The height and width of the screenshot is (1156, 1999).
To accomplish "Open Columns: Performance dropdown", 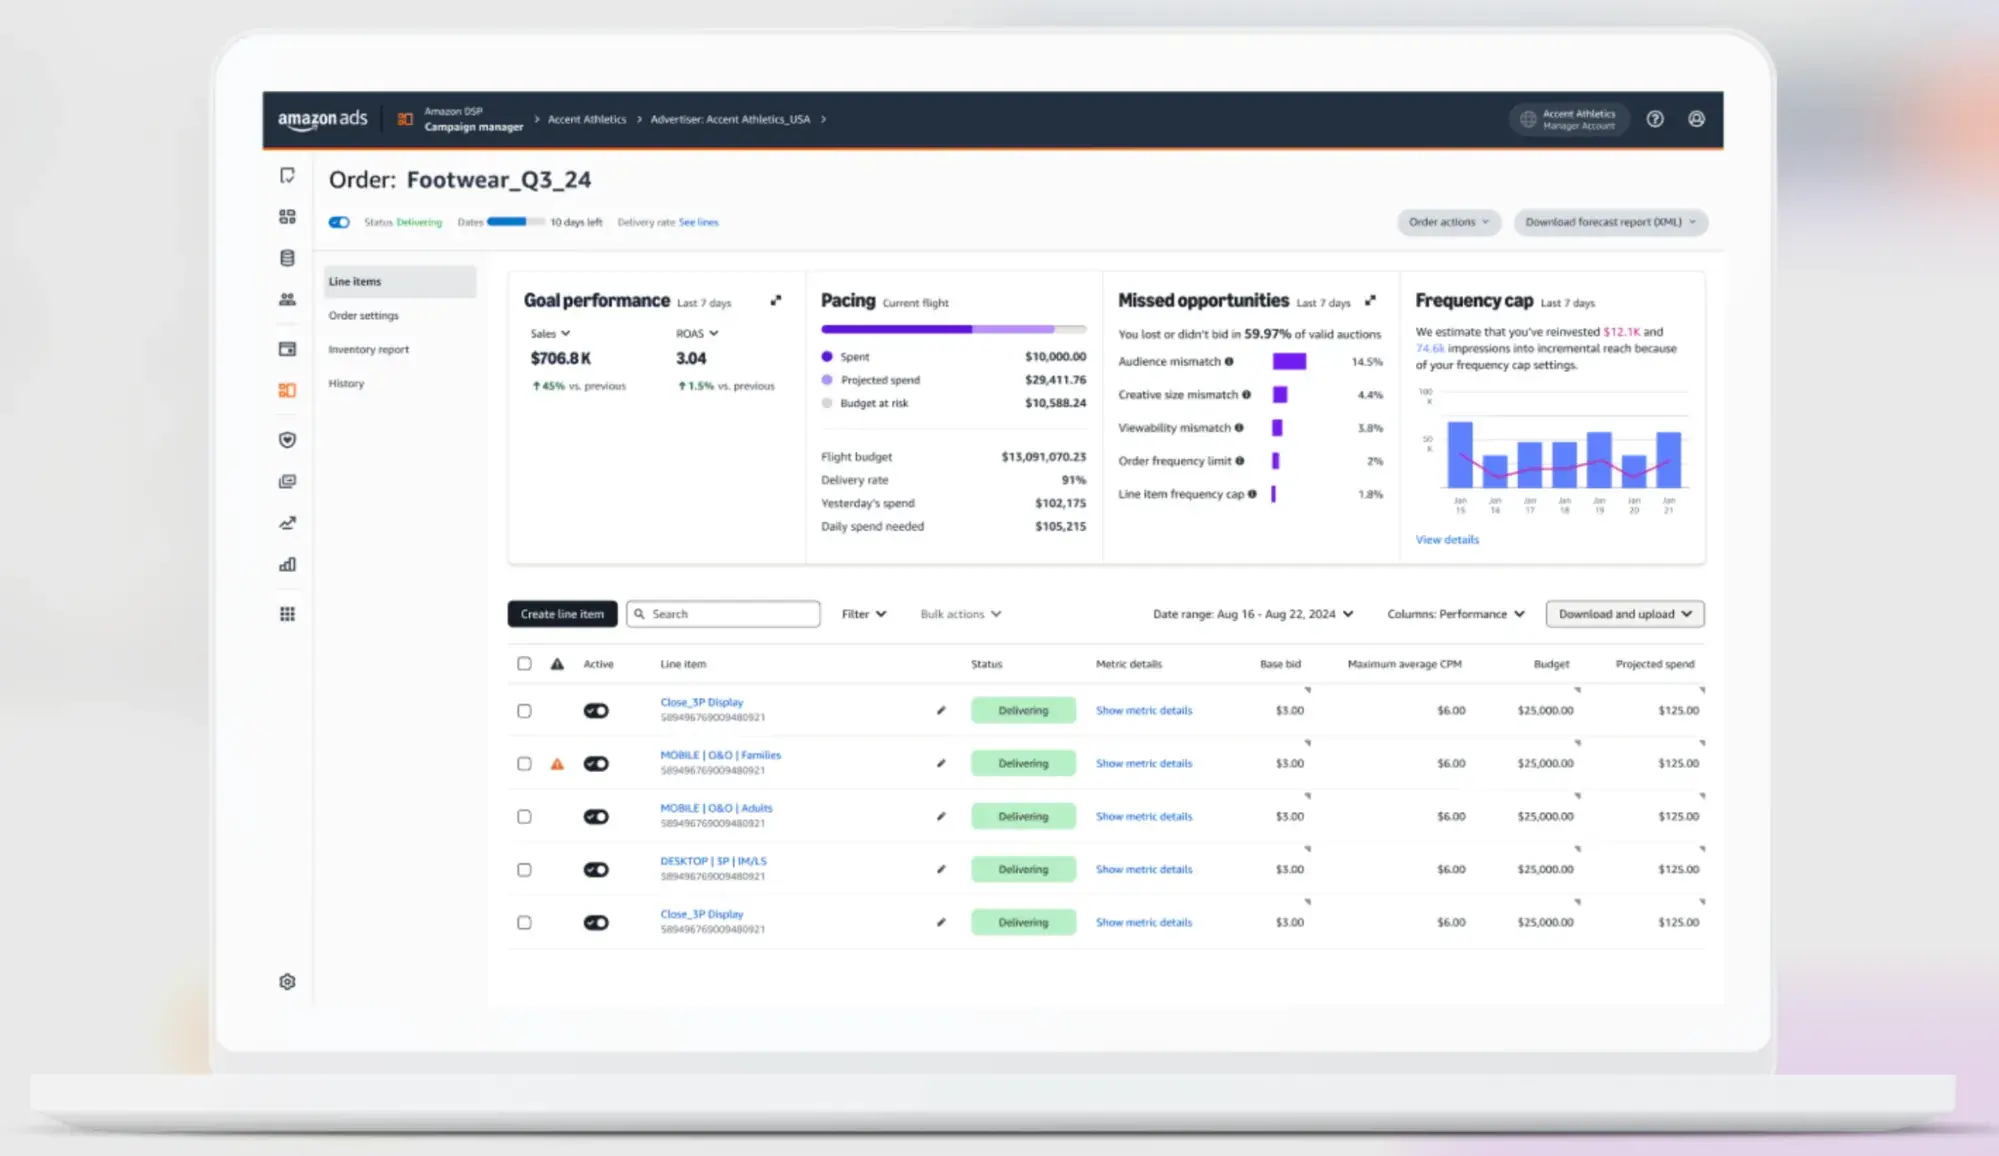I will click(x=1455, y=614).
